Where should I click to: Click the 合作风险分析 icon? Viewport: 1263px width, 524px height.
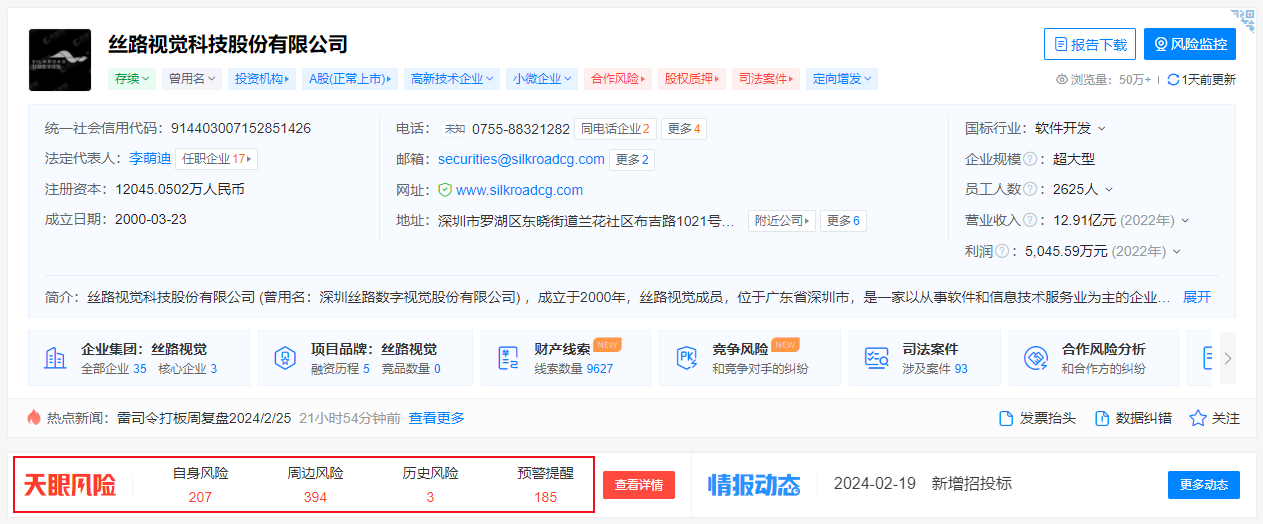point(1035,358)
